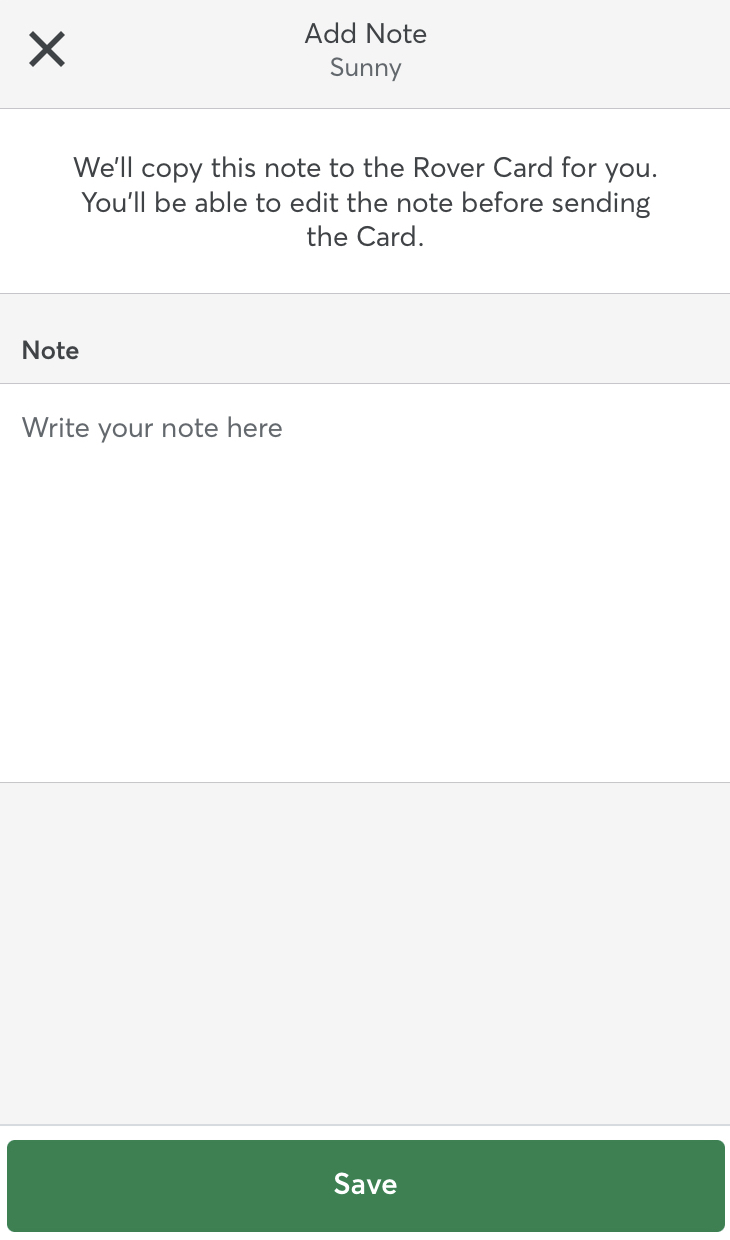Click the words "Rover Card" in description

482,166
